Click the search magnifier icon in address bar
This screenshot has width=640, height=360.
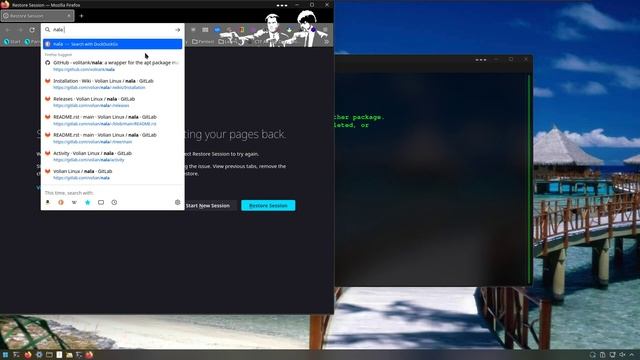tap(47, 29)
